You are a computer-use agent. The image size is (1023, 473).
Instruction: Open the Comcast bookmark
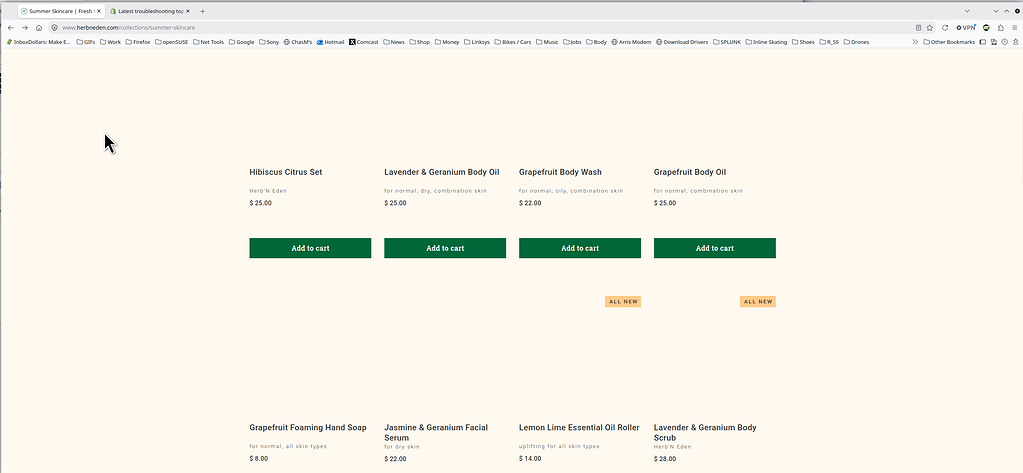[363, 42]
